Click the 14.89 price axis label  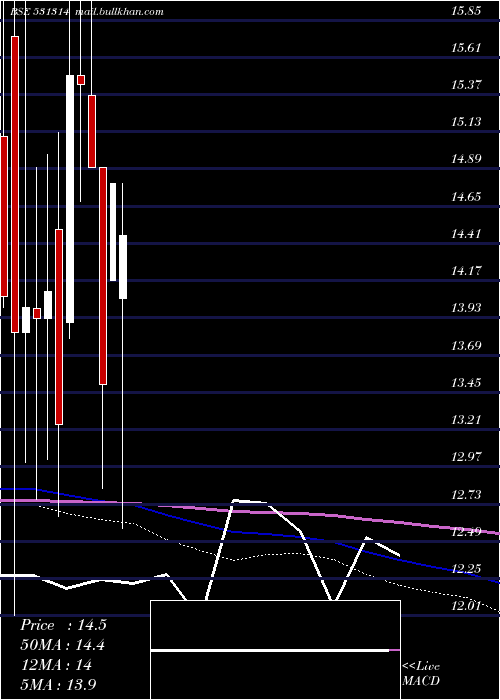coord(466,159)
